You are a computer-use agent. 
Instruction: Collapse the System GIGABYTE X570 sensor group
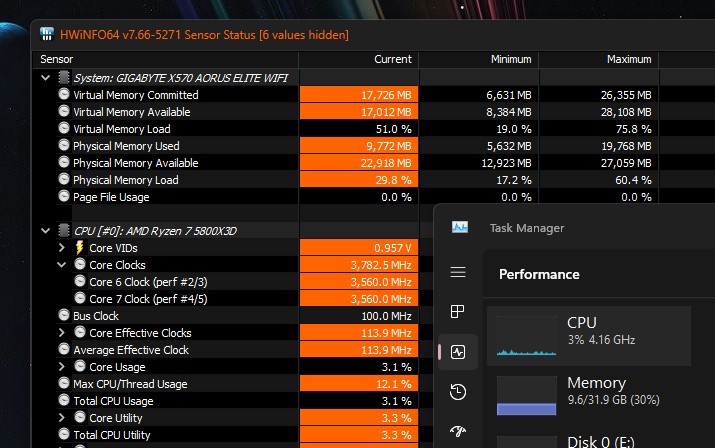click(46, 78)
